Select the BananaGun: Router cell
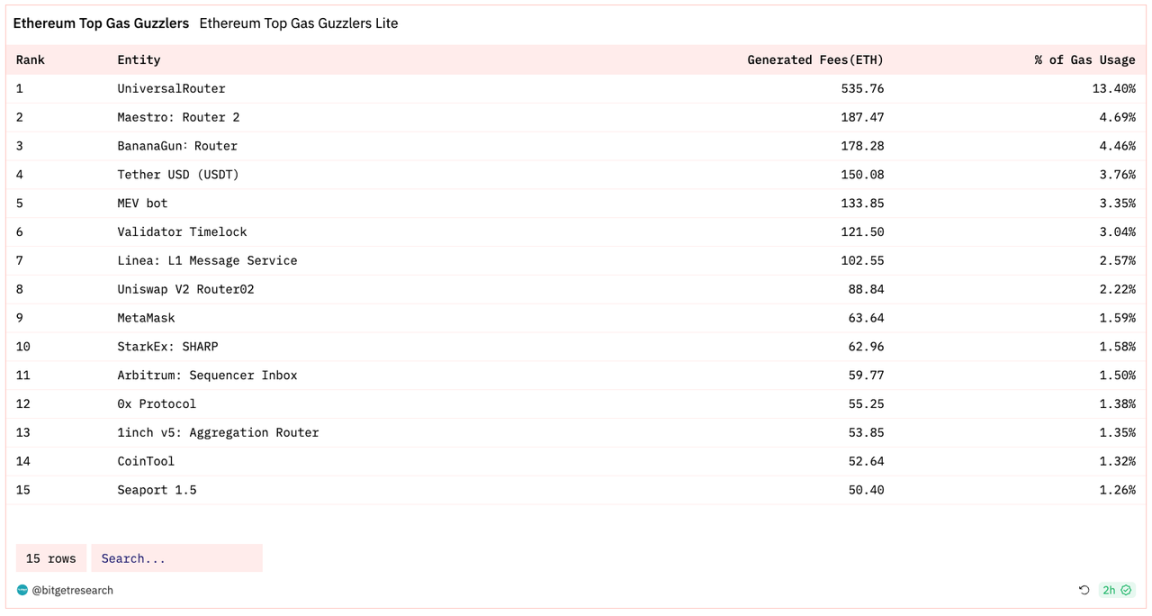The image size is (1152, 616). (177, 146)
